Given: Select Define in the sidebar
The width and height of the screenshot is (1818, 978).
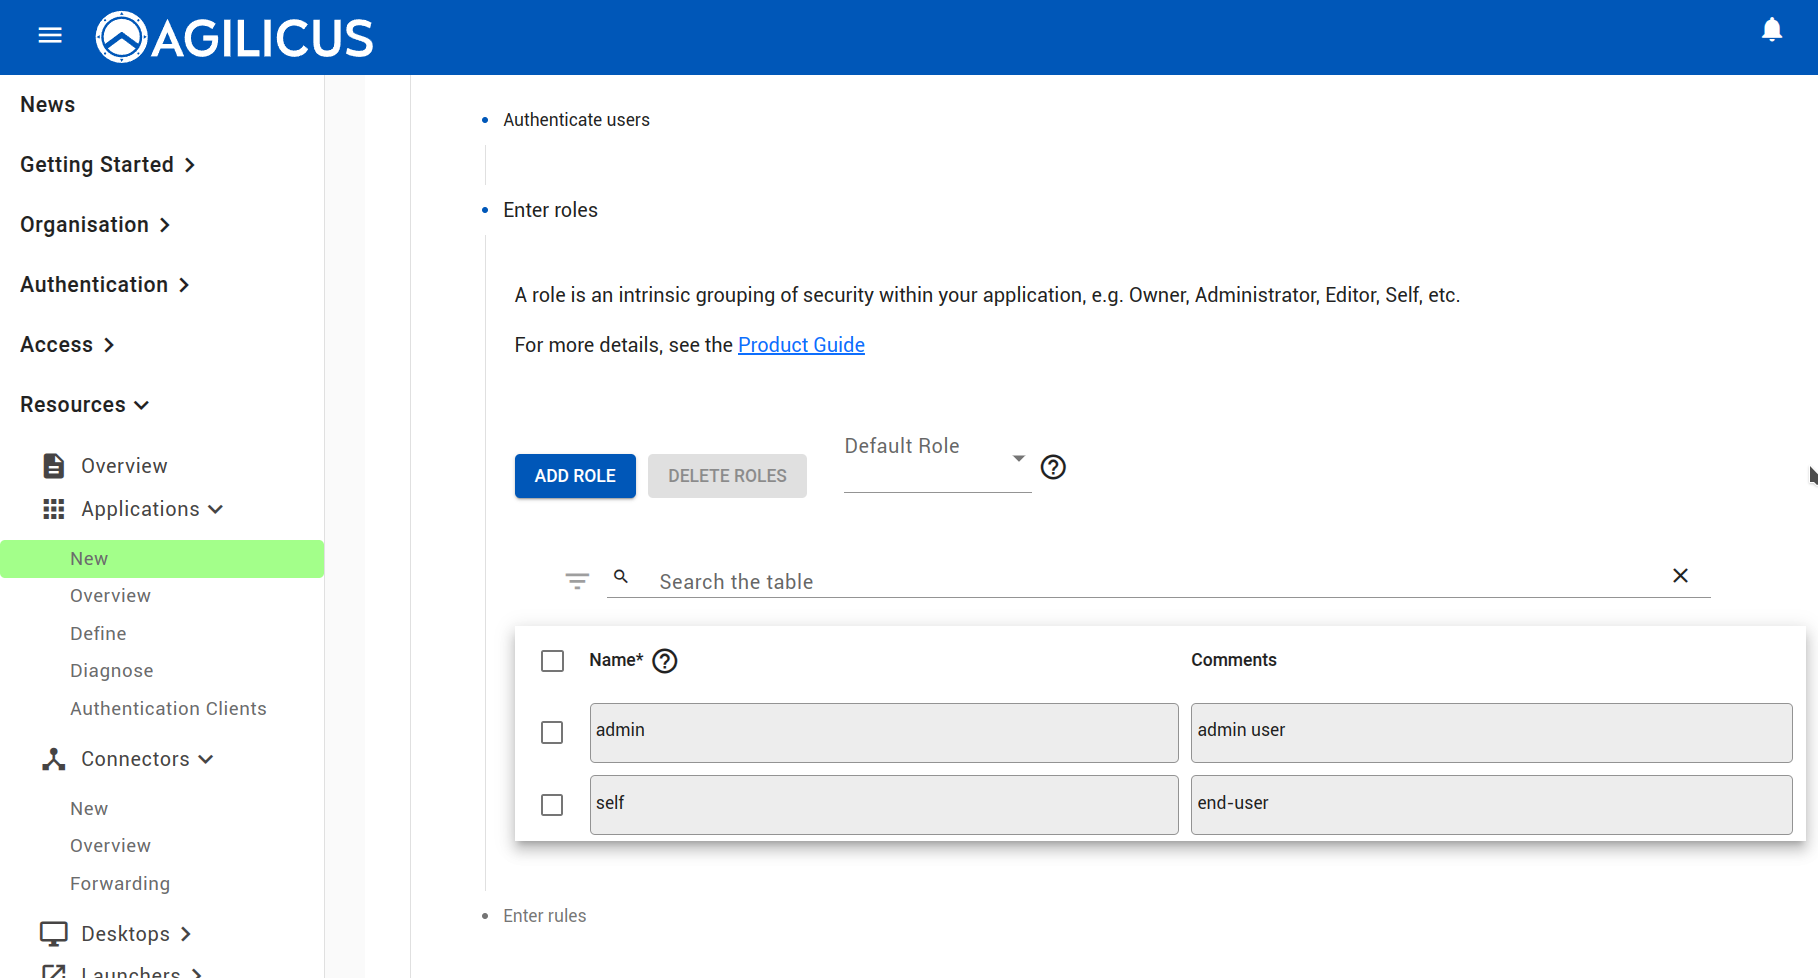Looking at the screenshot, I should (98, 633).
